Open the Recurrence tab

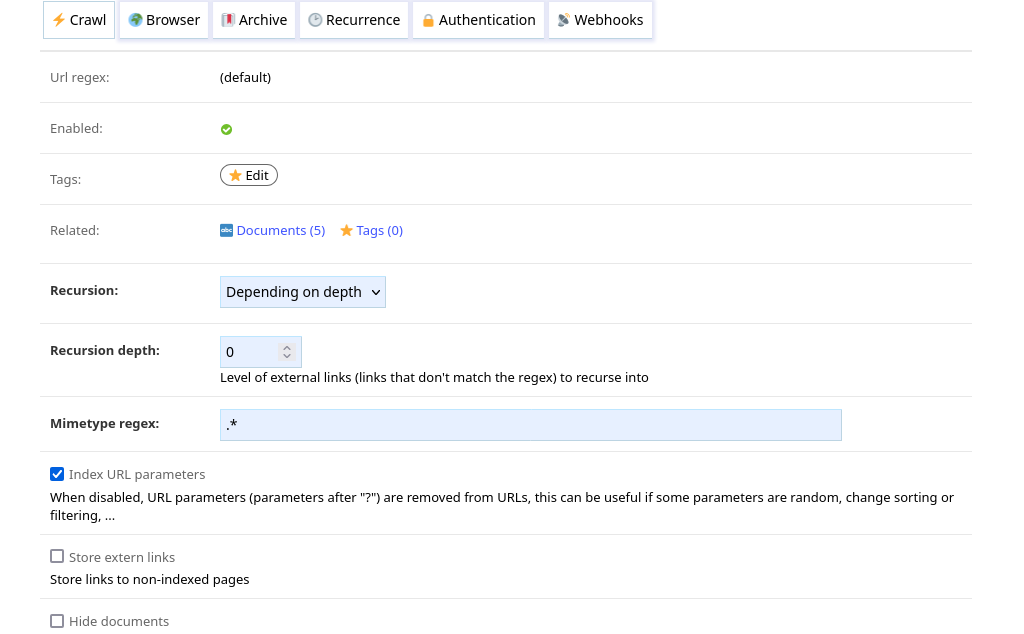(x=354, y=20)
